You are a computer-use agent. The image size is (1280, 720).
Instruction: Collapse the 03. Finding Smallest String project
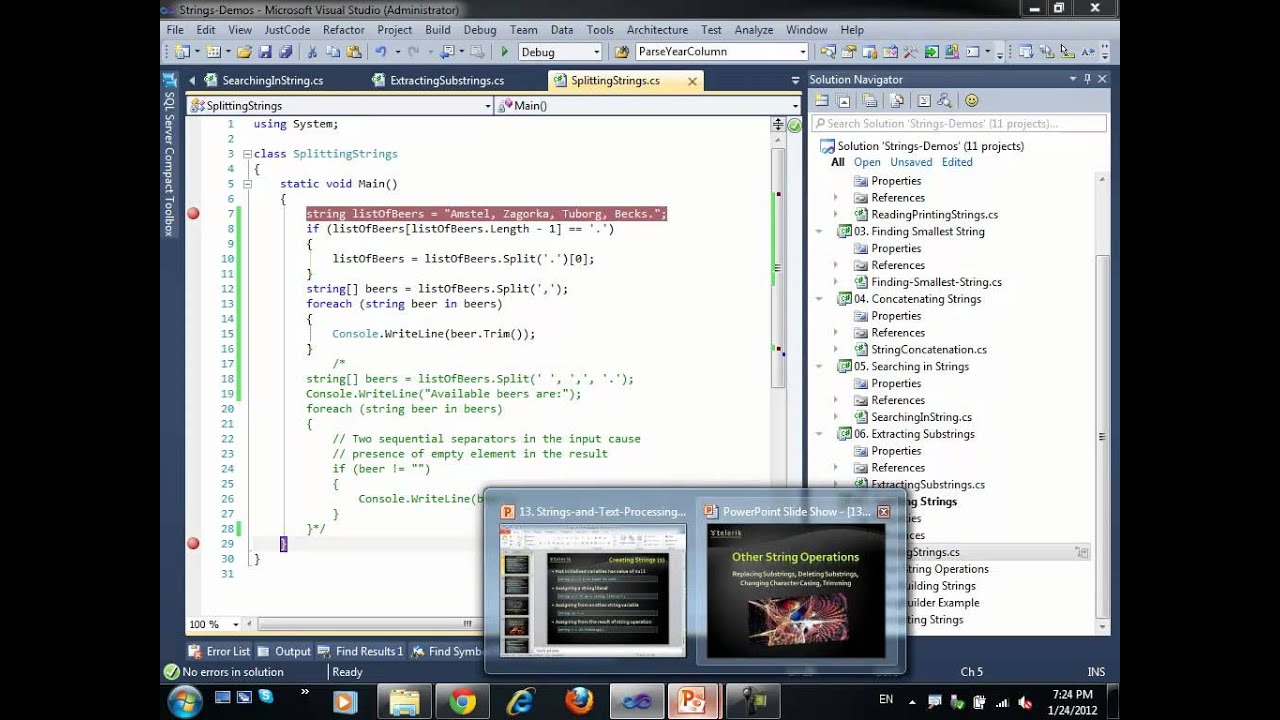[x=819, y=231]
